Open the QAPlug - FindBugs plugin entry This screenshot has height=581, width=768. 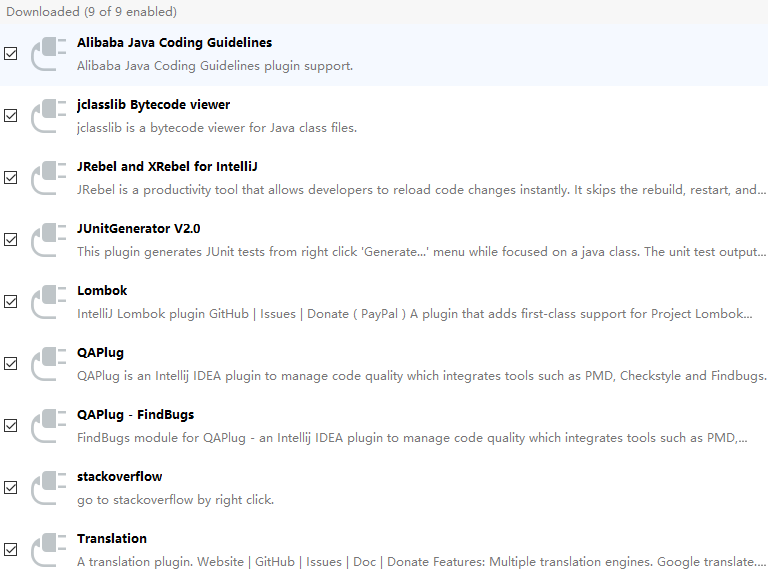(x=135, y=415)
